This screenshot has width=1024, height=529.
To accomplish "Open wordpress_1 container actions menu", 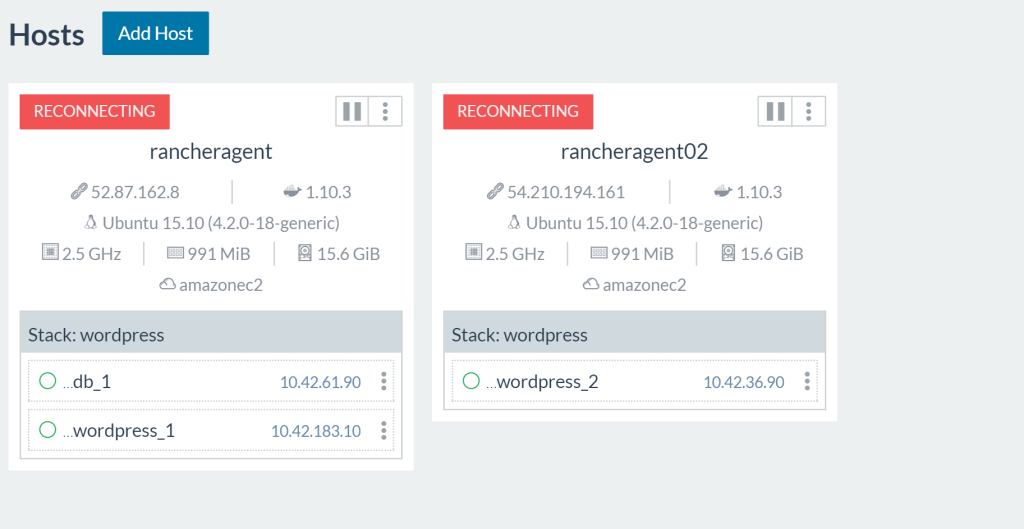I will tap(383, 430).
